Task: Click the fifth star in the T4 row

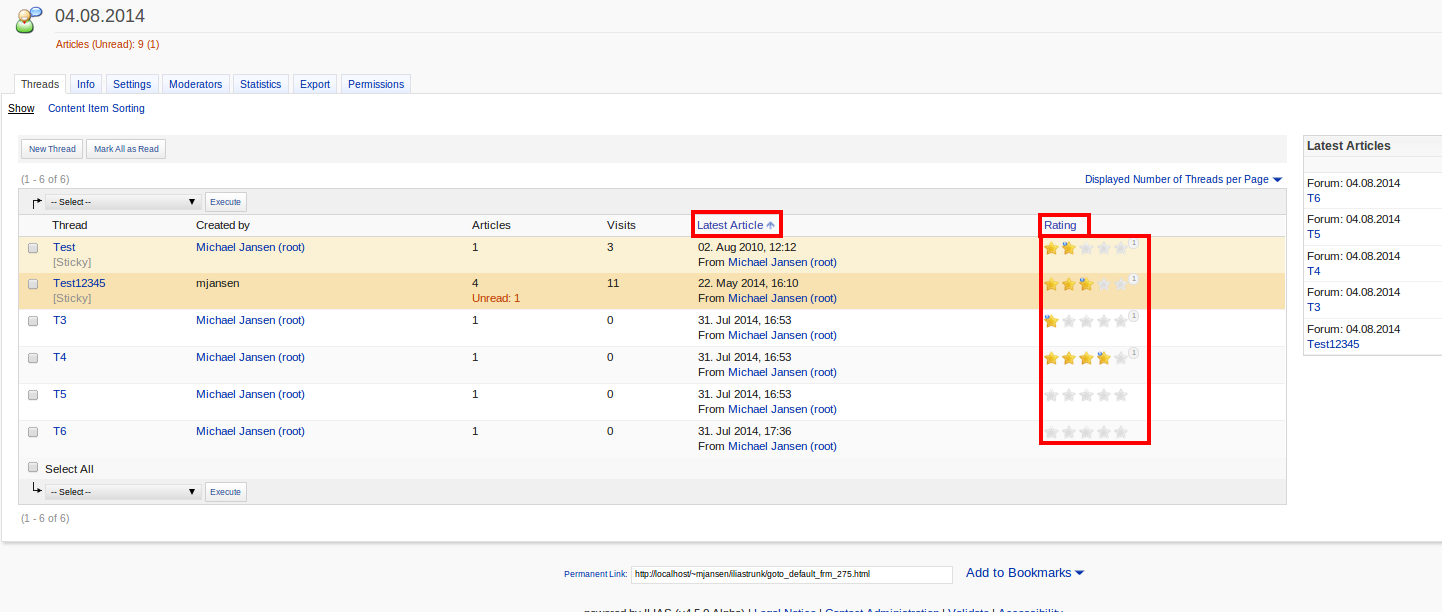Action: coord(1120,358)
